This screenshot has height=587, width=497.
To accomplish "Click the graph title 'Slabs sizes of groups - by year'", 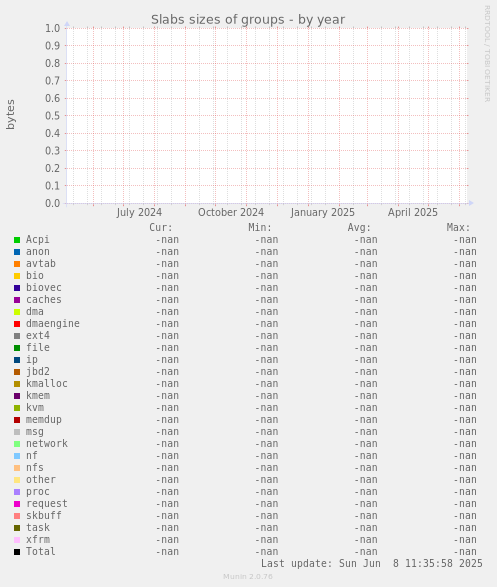I will click(x=248, y=19).
